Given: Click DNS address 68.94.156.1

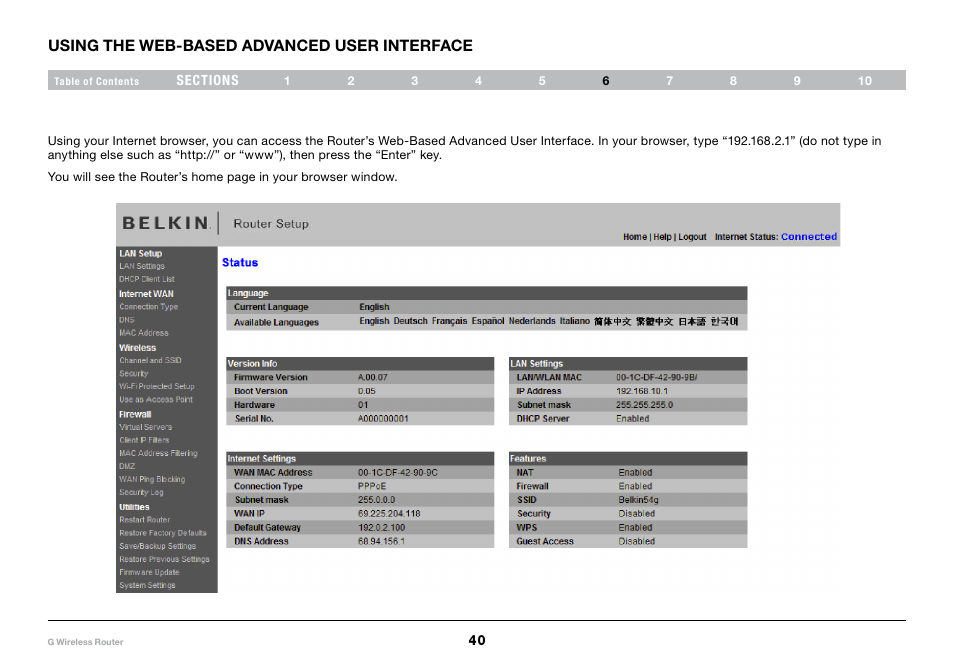Looking at the screenshot, I should pyautogui.click(x=381, y=541).
